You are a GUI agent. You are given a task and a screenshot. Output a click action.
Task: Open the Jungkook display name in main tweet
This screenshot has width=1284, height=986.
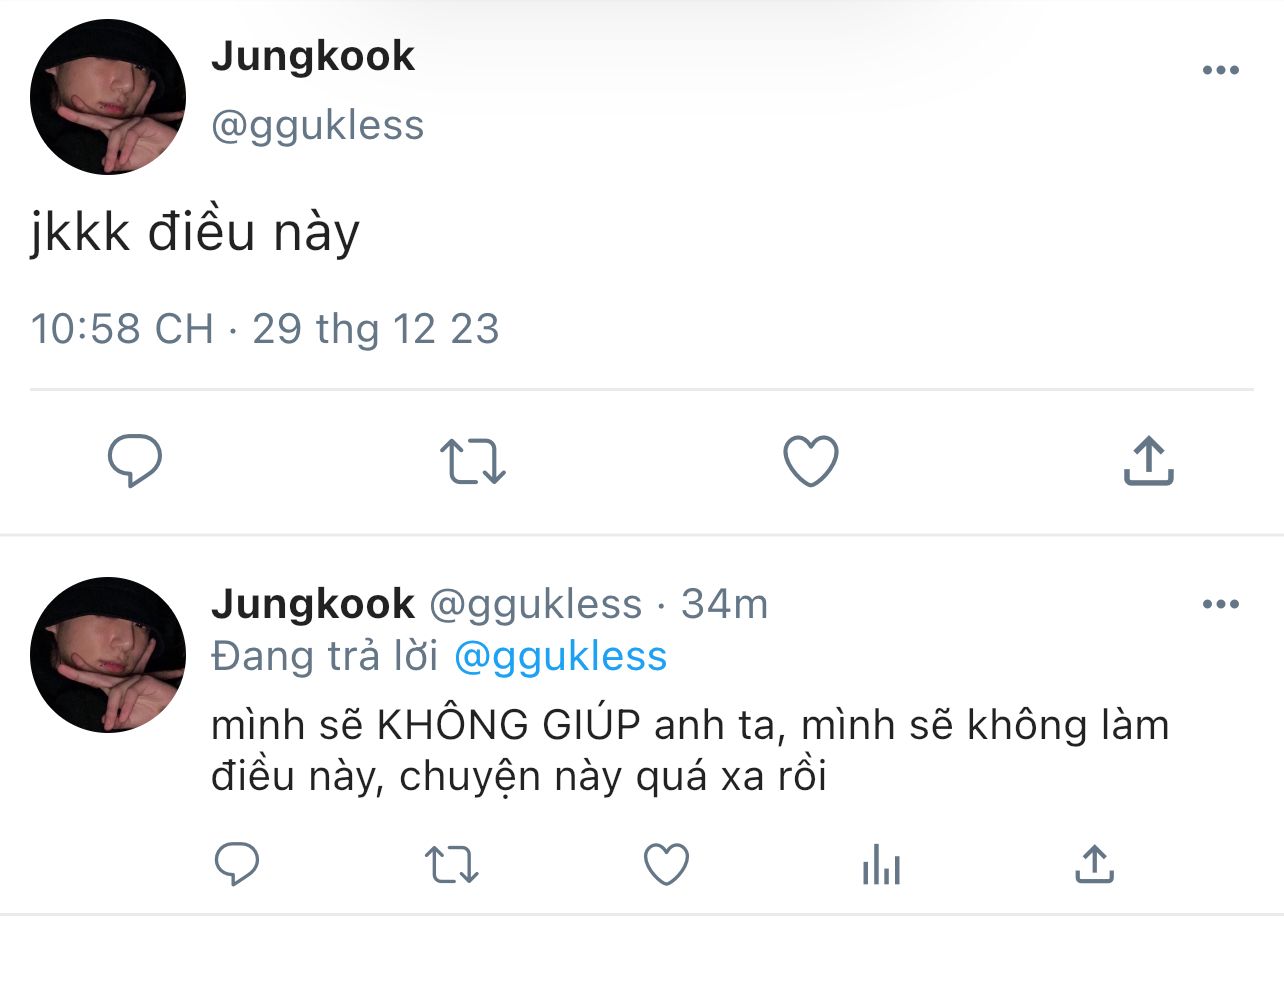point(313,57)
